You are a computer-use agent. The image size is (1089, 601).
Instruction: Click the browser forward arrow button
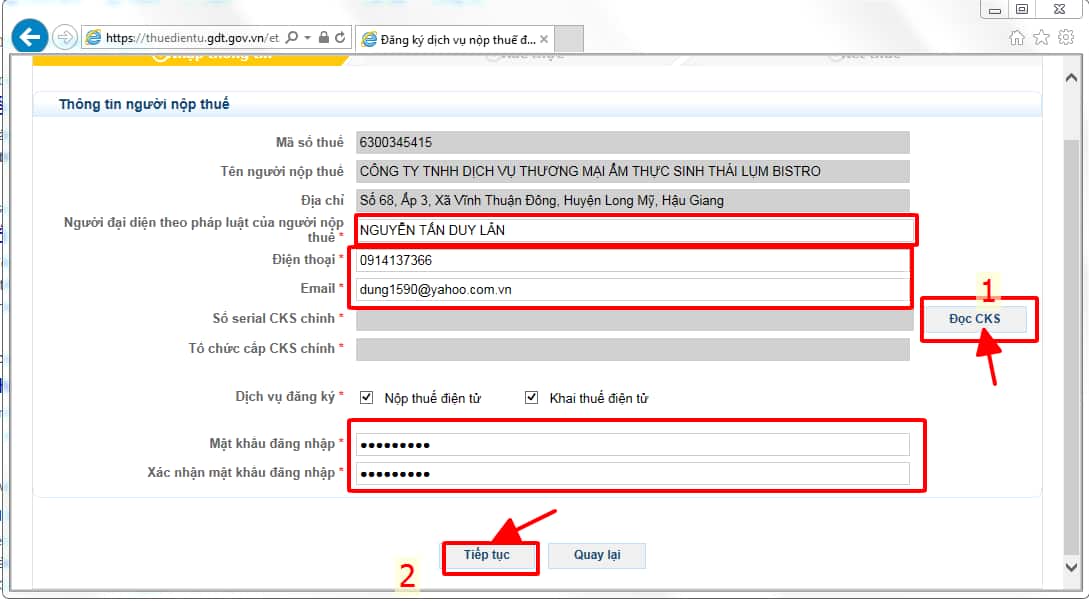64,38
